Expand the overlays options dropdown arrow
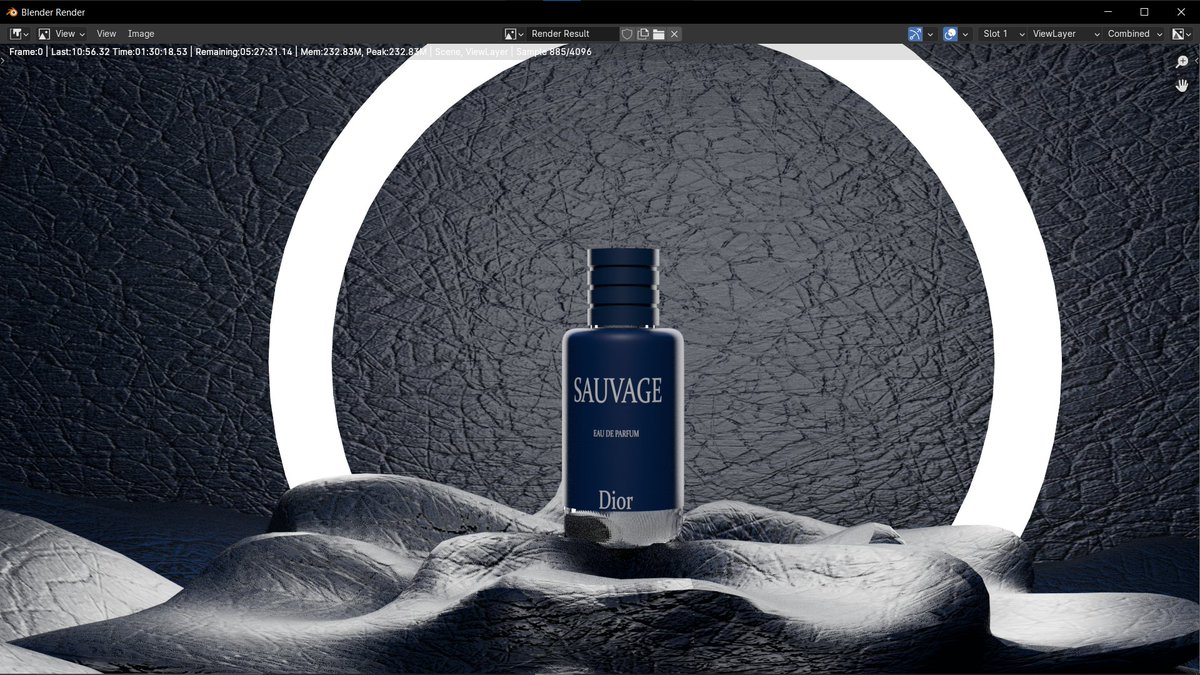 click(x=965, y=34)
